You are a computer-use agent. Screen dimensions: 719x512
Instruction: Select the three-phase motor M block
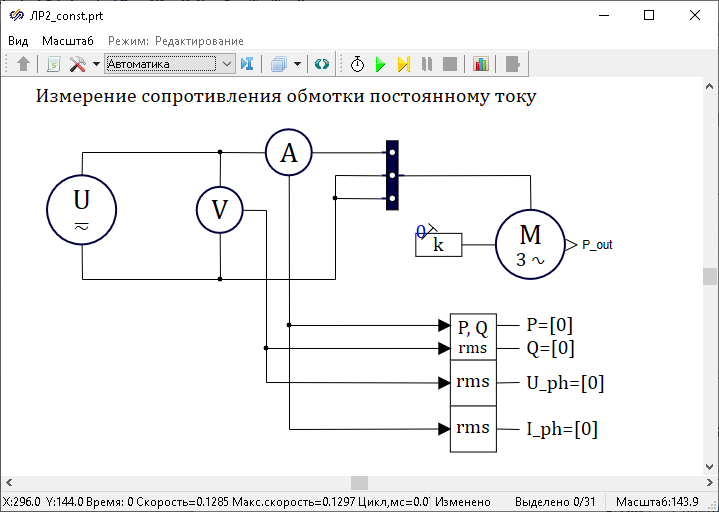pos(530,244)
